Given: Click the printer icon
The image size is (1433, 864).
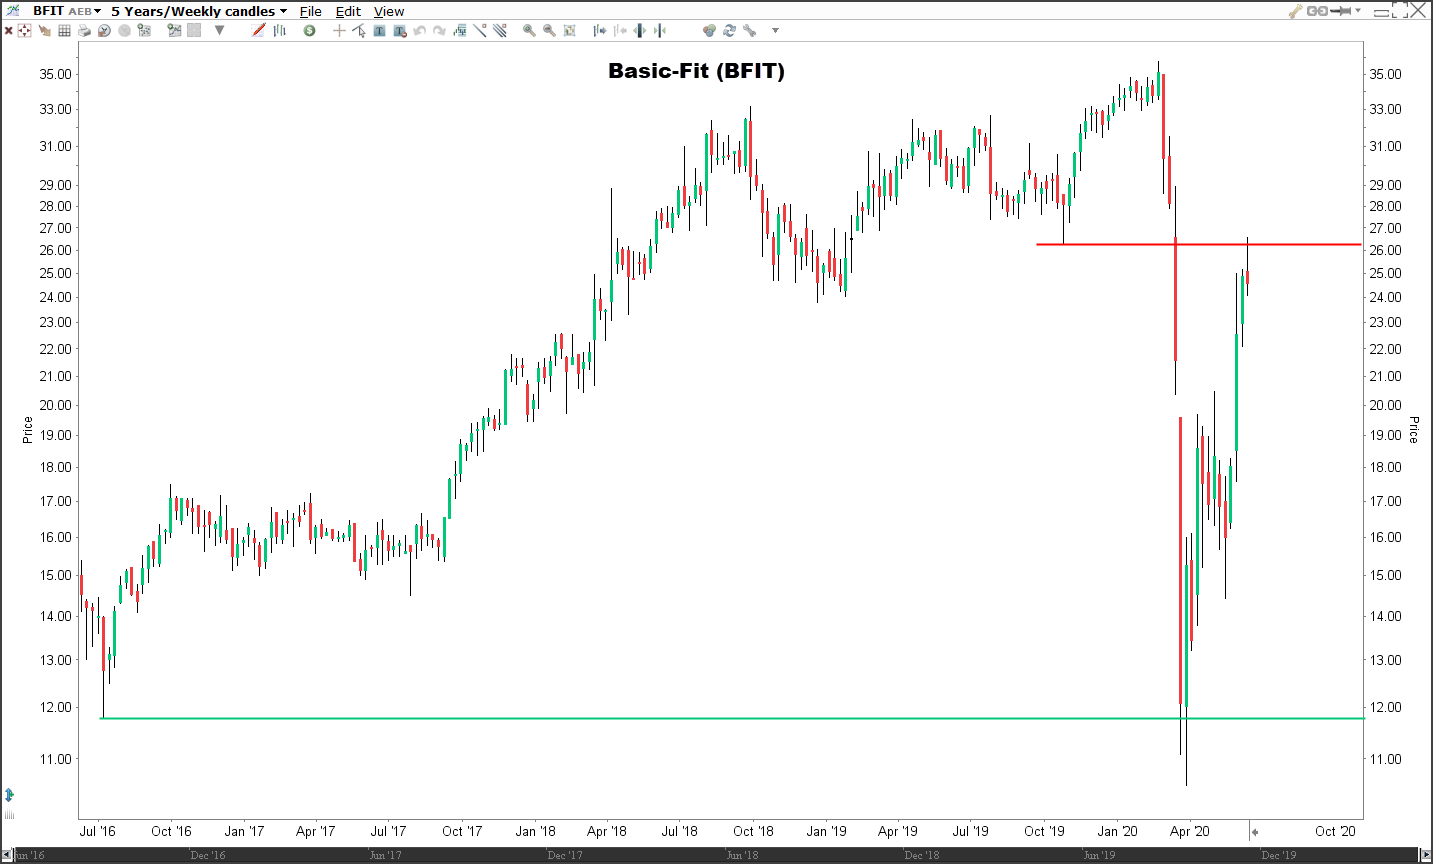Looking at the screenshot, I should pyautogui.click(x=84, y=31).
